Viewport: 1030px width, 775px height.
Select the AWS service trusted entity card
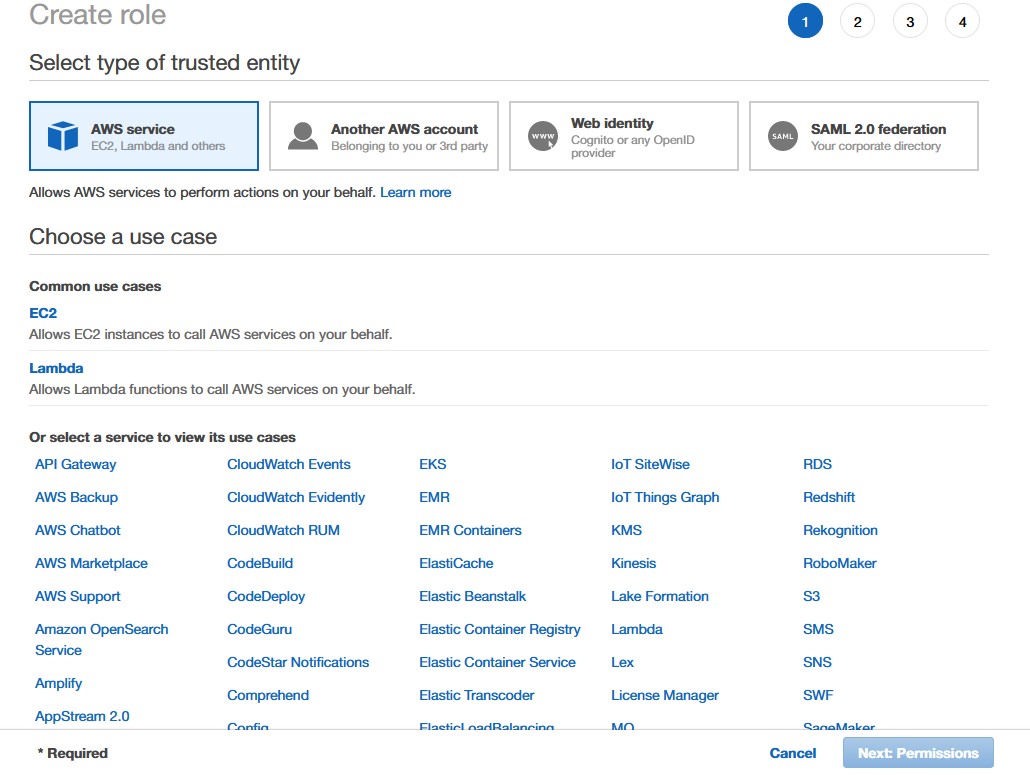point(144,136)
